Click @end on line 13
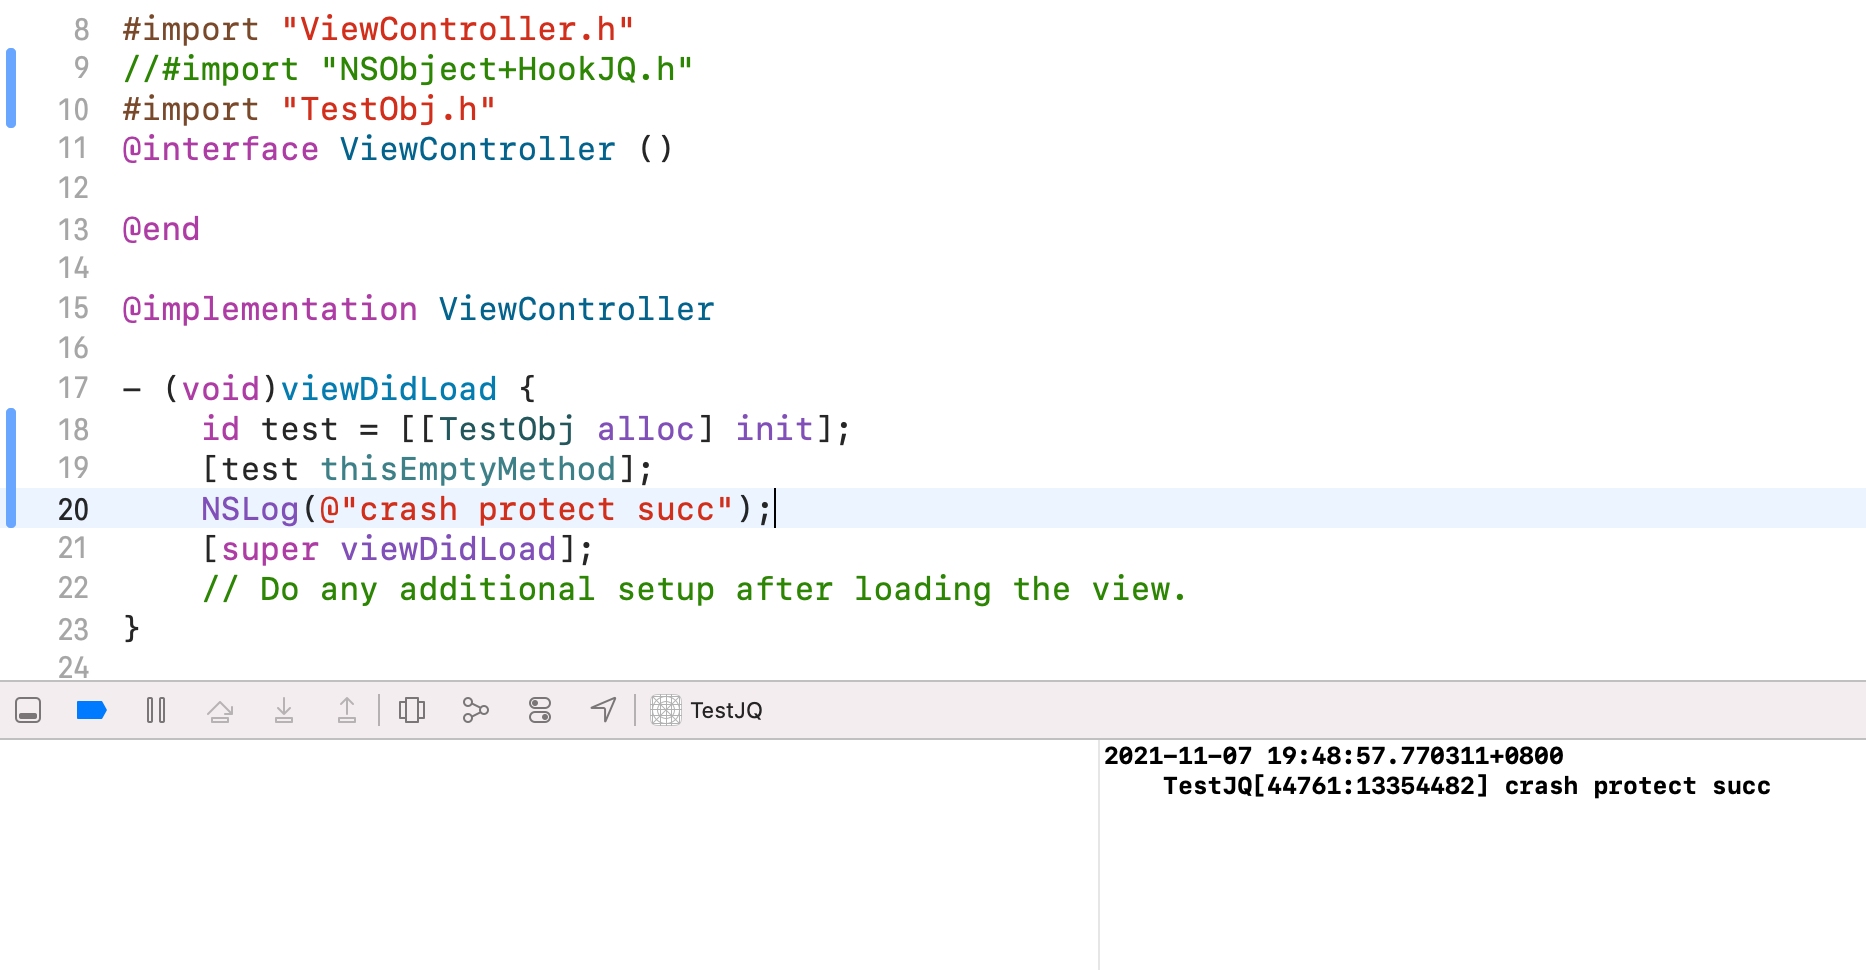Viewport: 1866px width, 970px height. tap(161, 229)
